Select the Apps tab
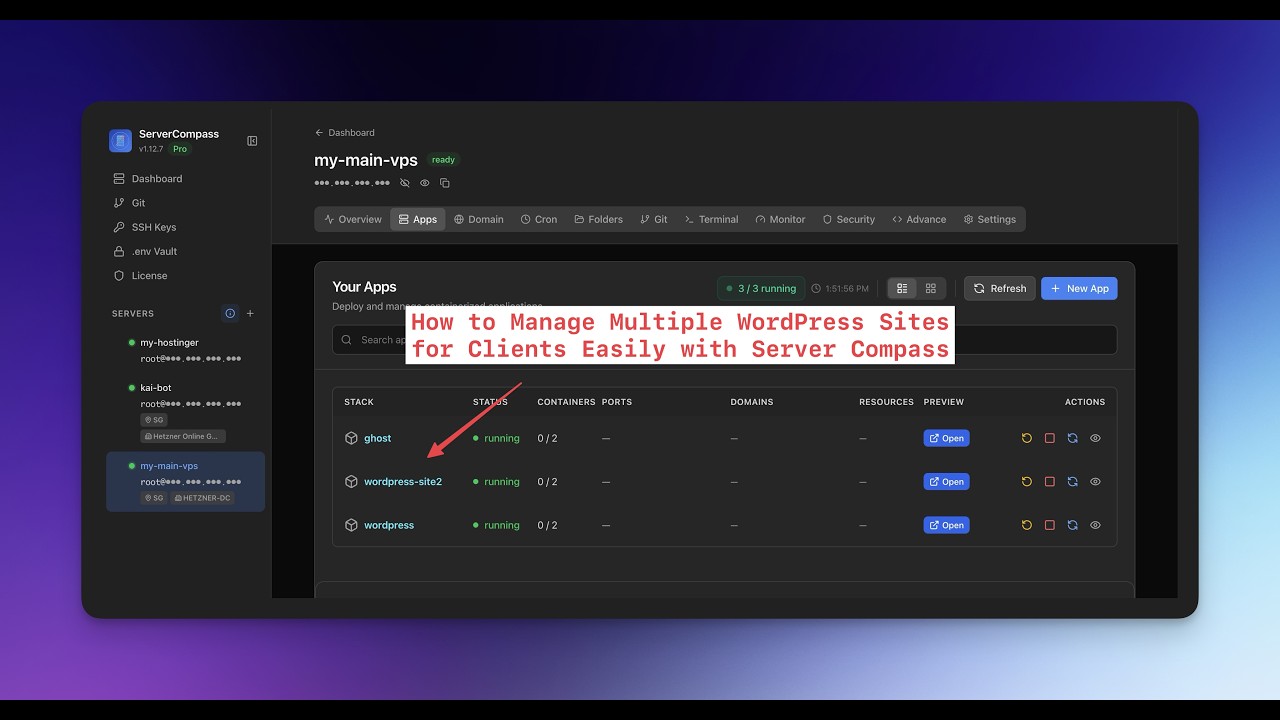Image resolution: width=1280 pixels, height=720 pixels. 418,219
